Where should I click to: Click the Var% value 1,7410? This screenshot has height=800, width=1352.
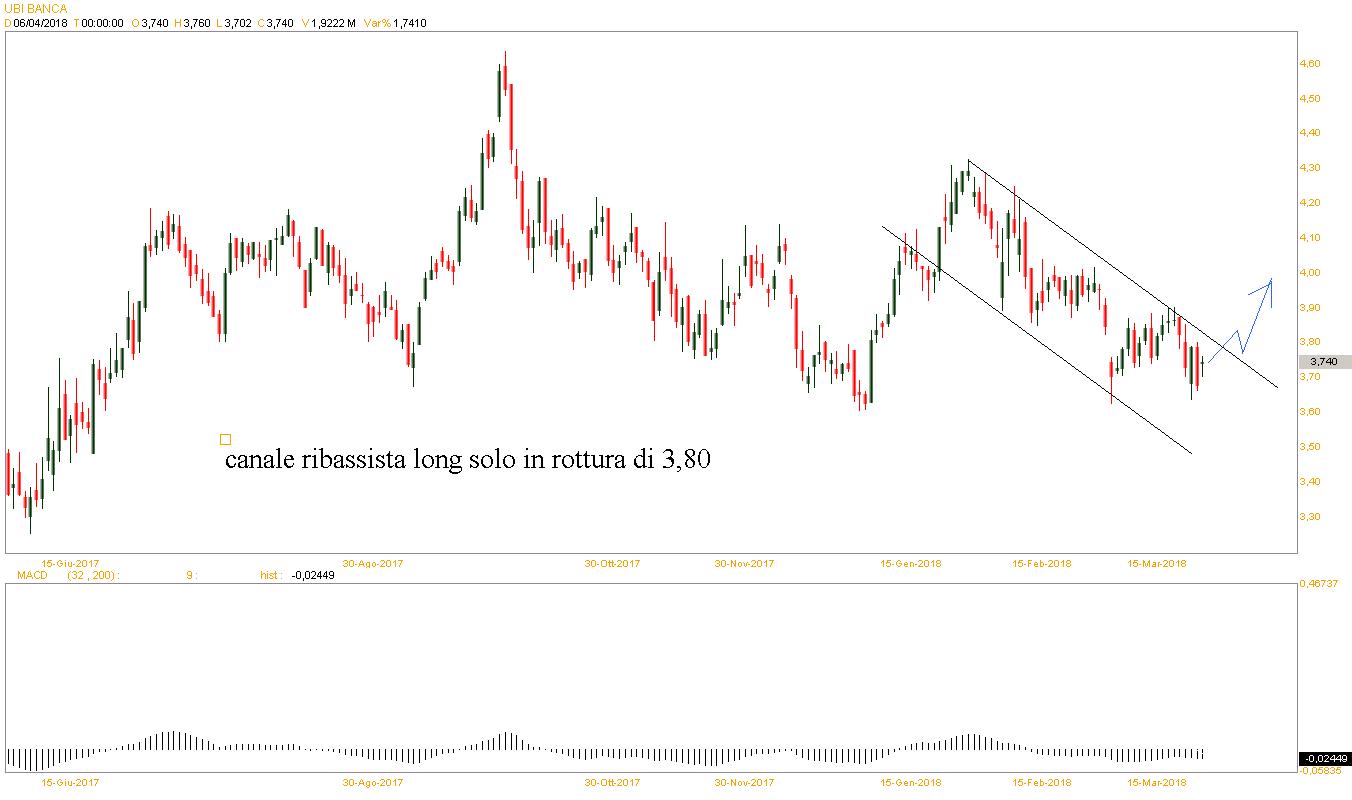click(x=410, y=23)
